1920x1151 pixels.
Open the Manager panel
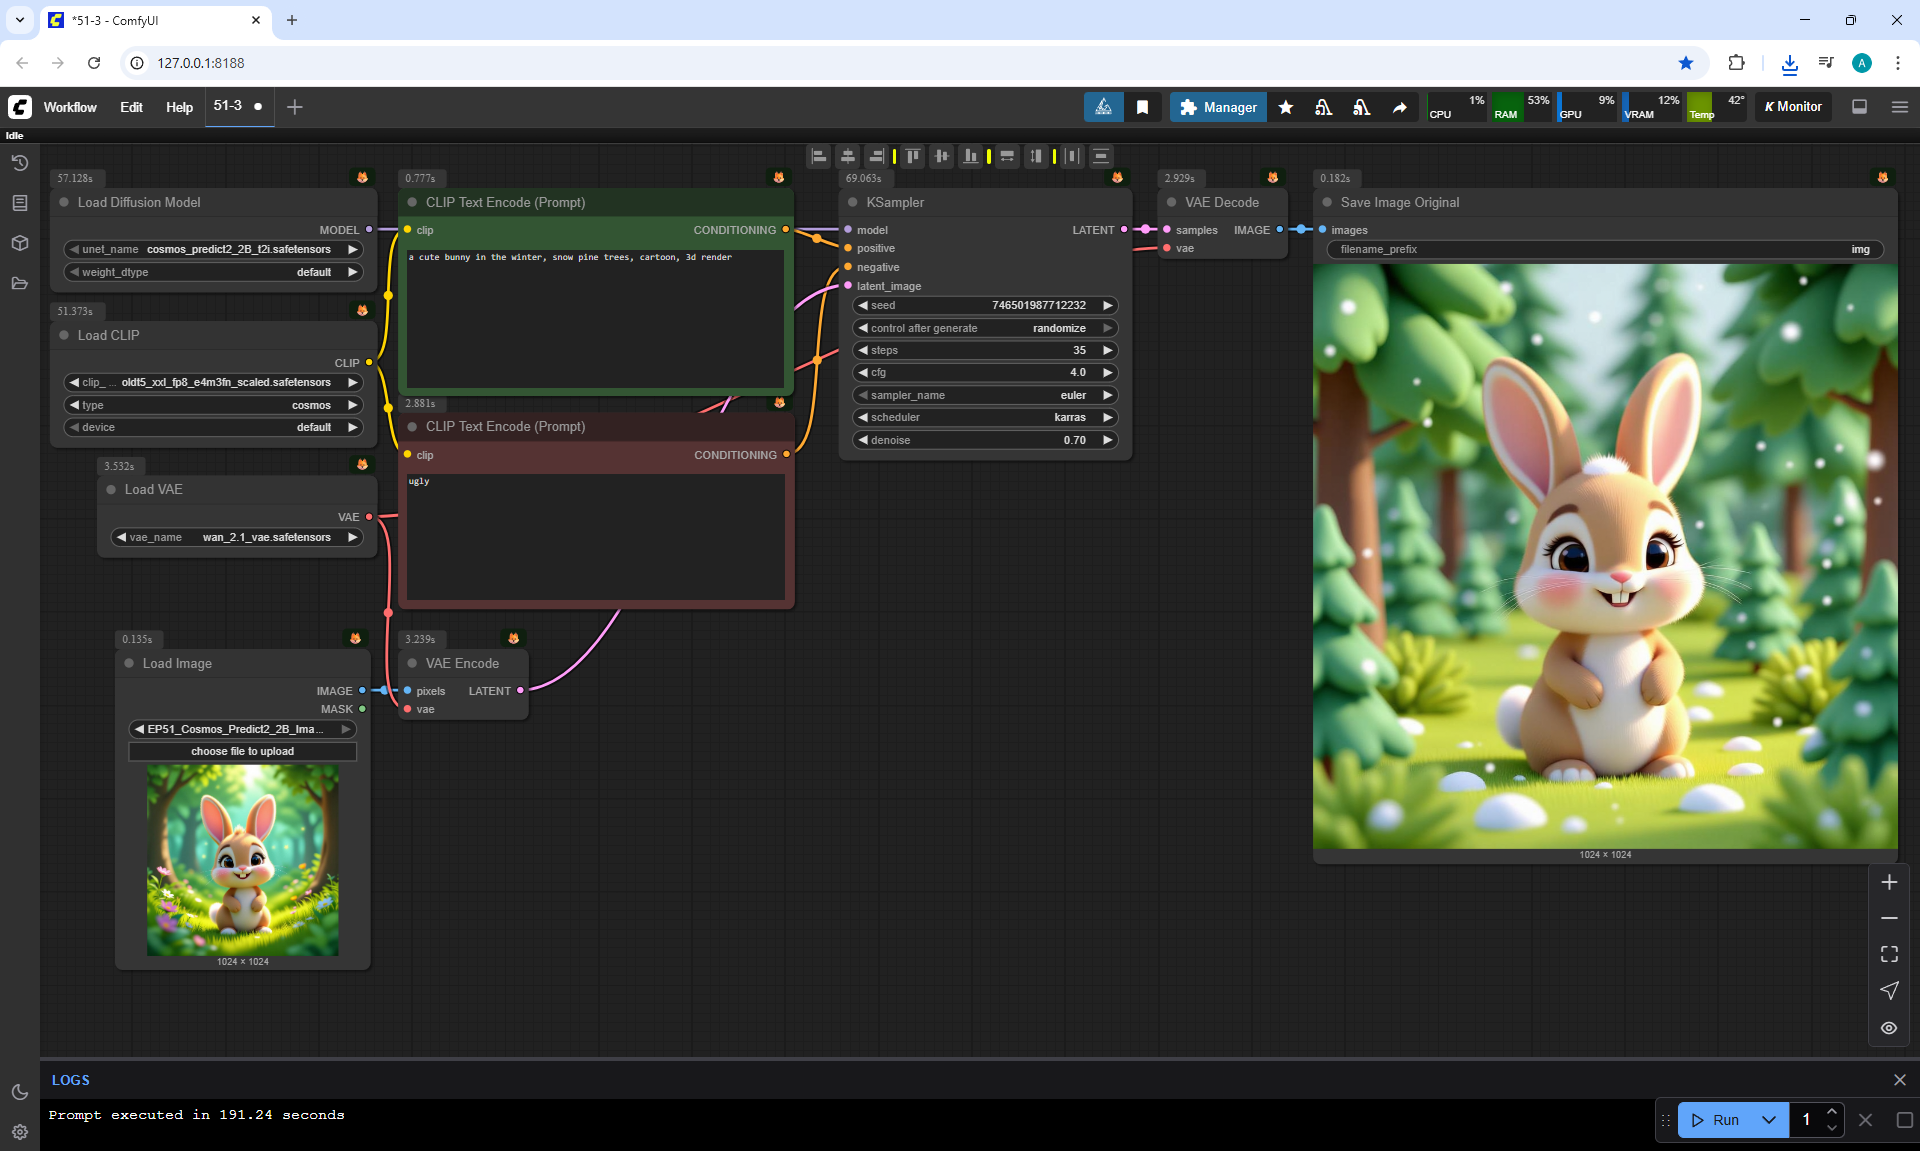point(1217,107)
